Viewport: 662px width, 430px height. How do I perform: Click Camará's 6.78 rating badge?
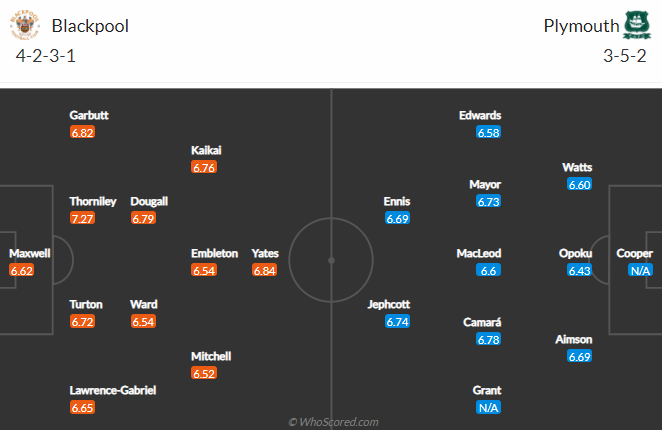488,339
